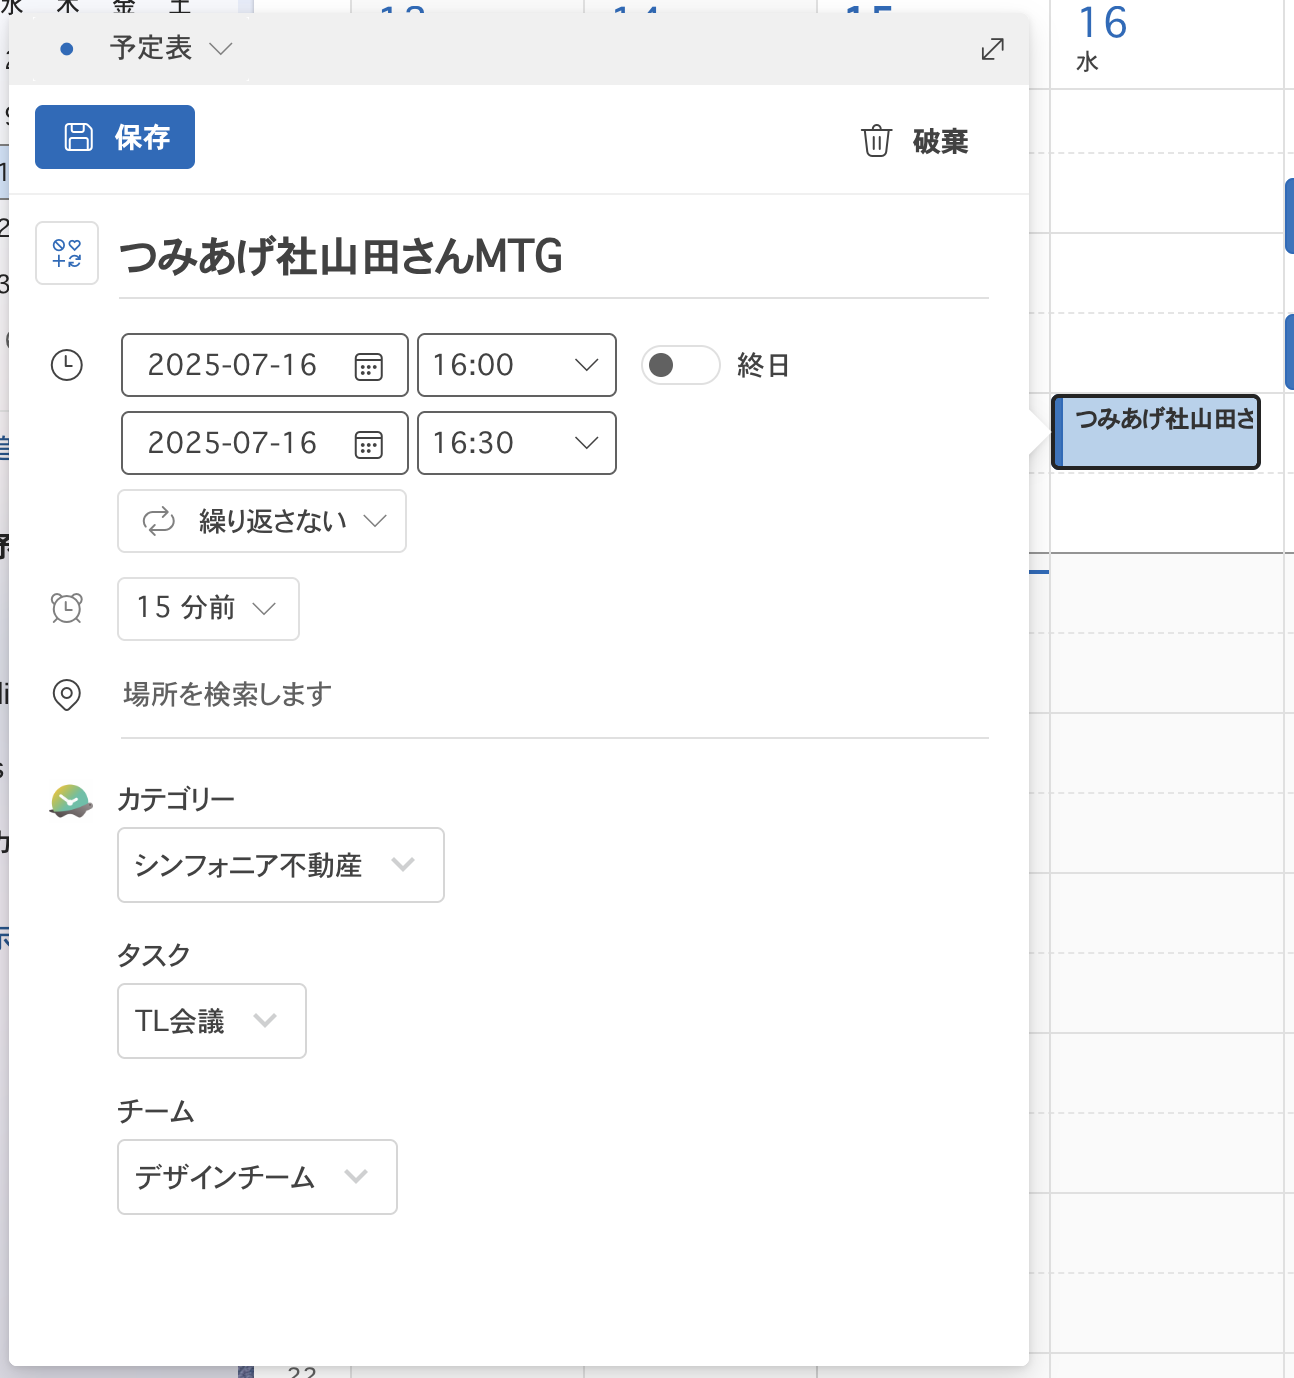Open the シンフォニア不動産 category dropdown
Viewport: 1294px width, 1378px height.
click(x=404, y=865)
